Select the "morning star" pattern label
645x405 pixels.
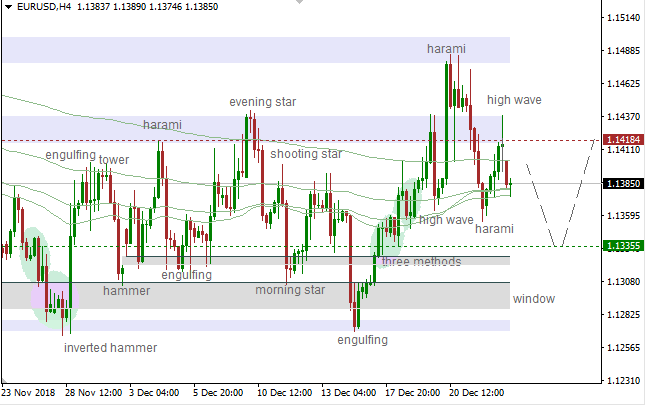pos(290,291)
